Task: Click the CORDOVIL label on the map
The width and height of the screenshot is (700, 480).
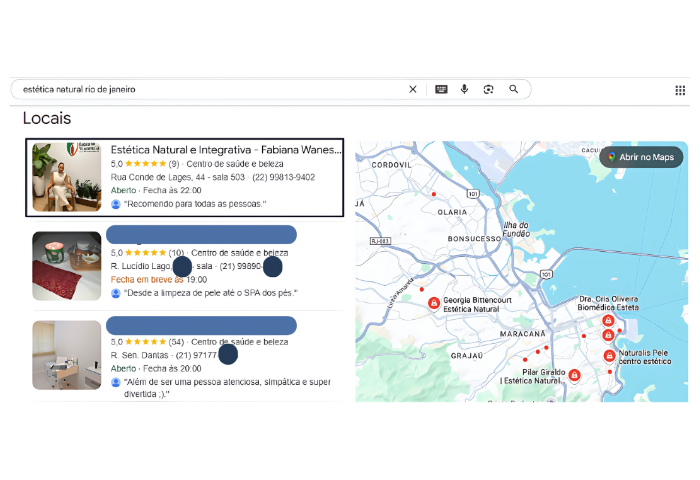Action: (x=392, y=165)
